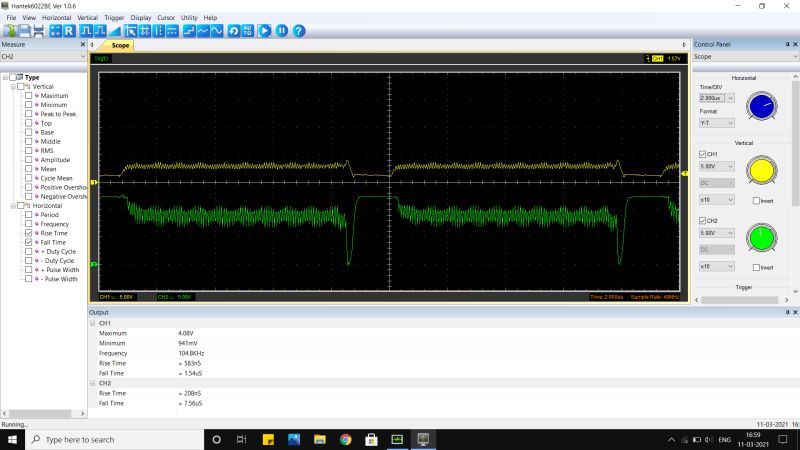Open File Explorer from taskbar
Screen dimensions: 800x450
click(x=320, y=439)
